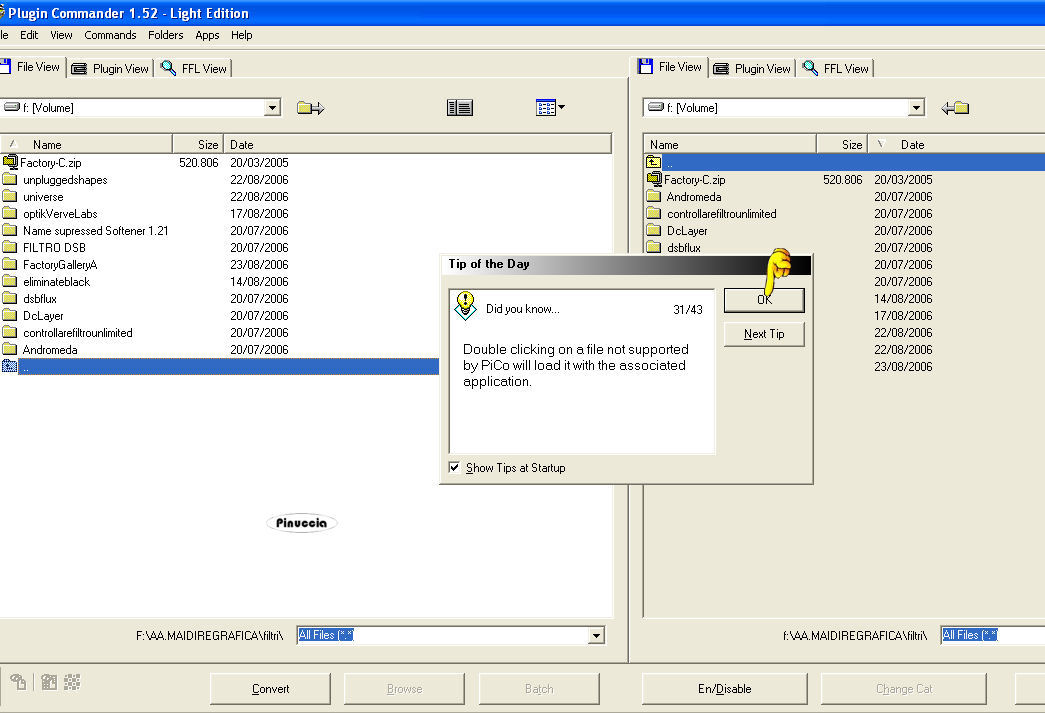Toggle Show Tips at Startup checkbox
This screenshot has width=1045, height=713.
(x=454, y=467)
